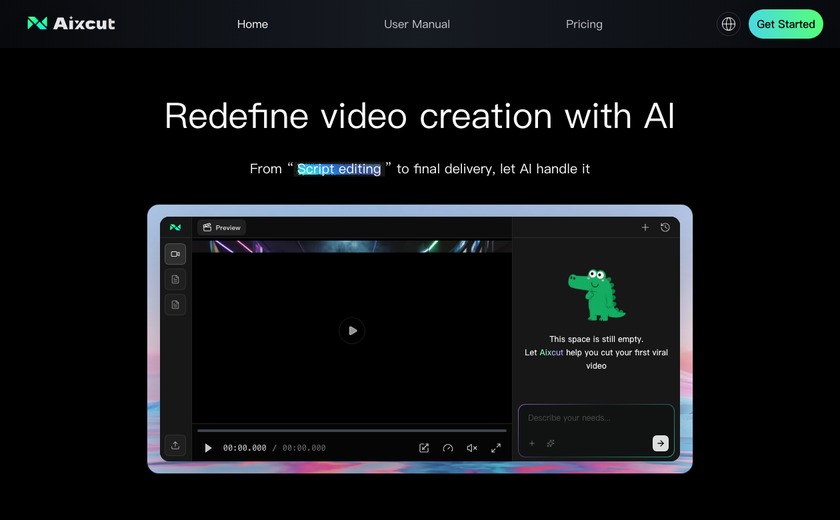
Task: Click the video progress bar
Action: click(352, 430)
